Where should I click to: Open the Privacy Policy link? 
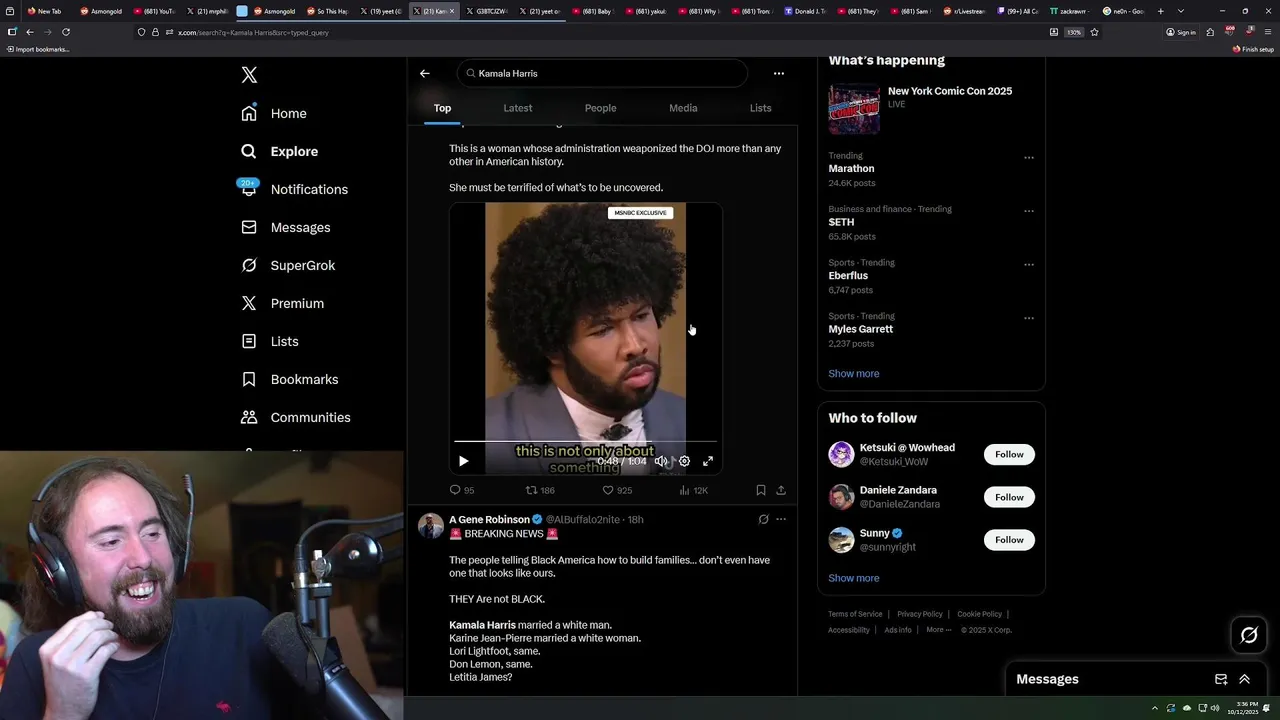[920, 614]
